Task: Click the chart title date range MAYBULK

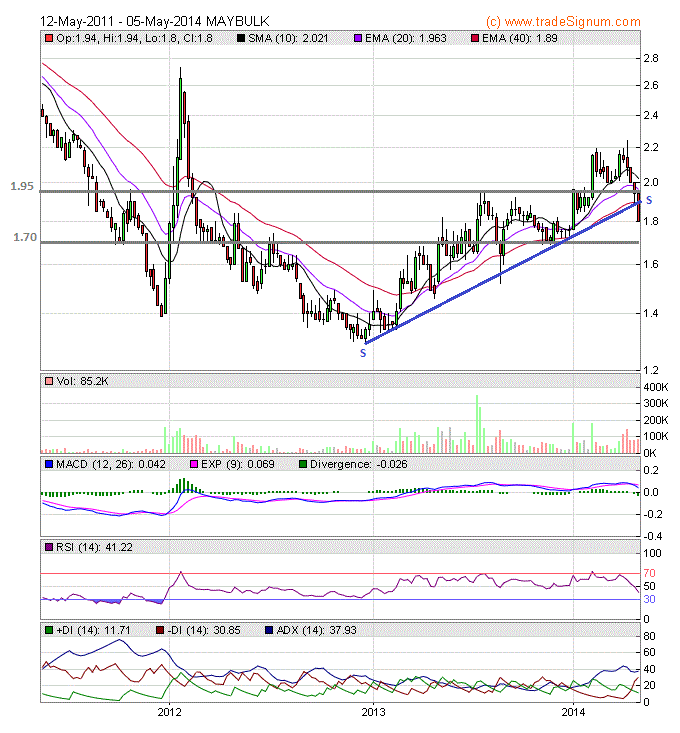Action: click(x=155, y=22)
